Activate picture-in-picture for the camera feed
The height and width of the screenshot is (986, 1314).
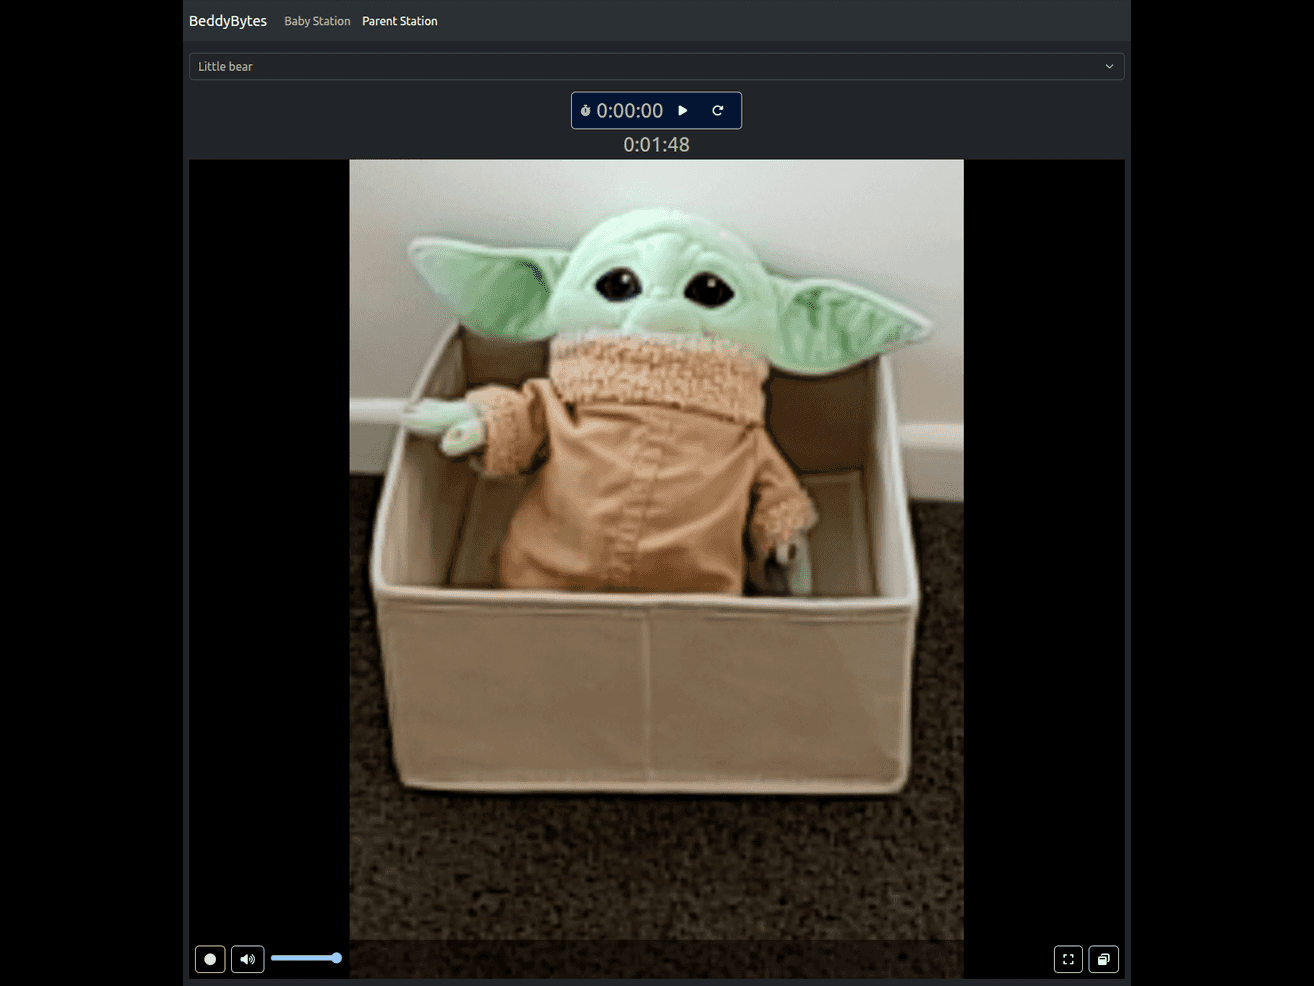[1104, 959]
